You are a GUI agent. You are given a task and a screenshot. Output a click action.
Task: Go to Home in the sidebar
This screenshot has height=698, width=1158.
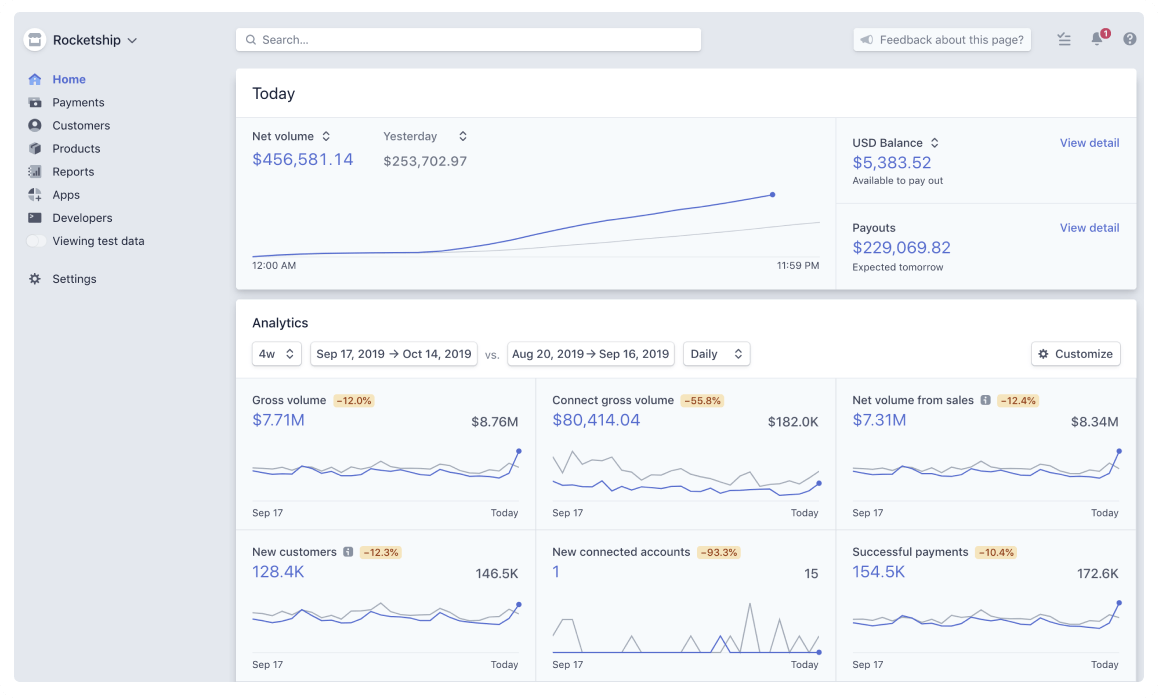(69, 79)
